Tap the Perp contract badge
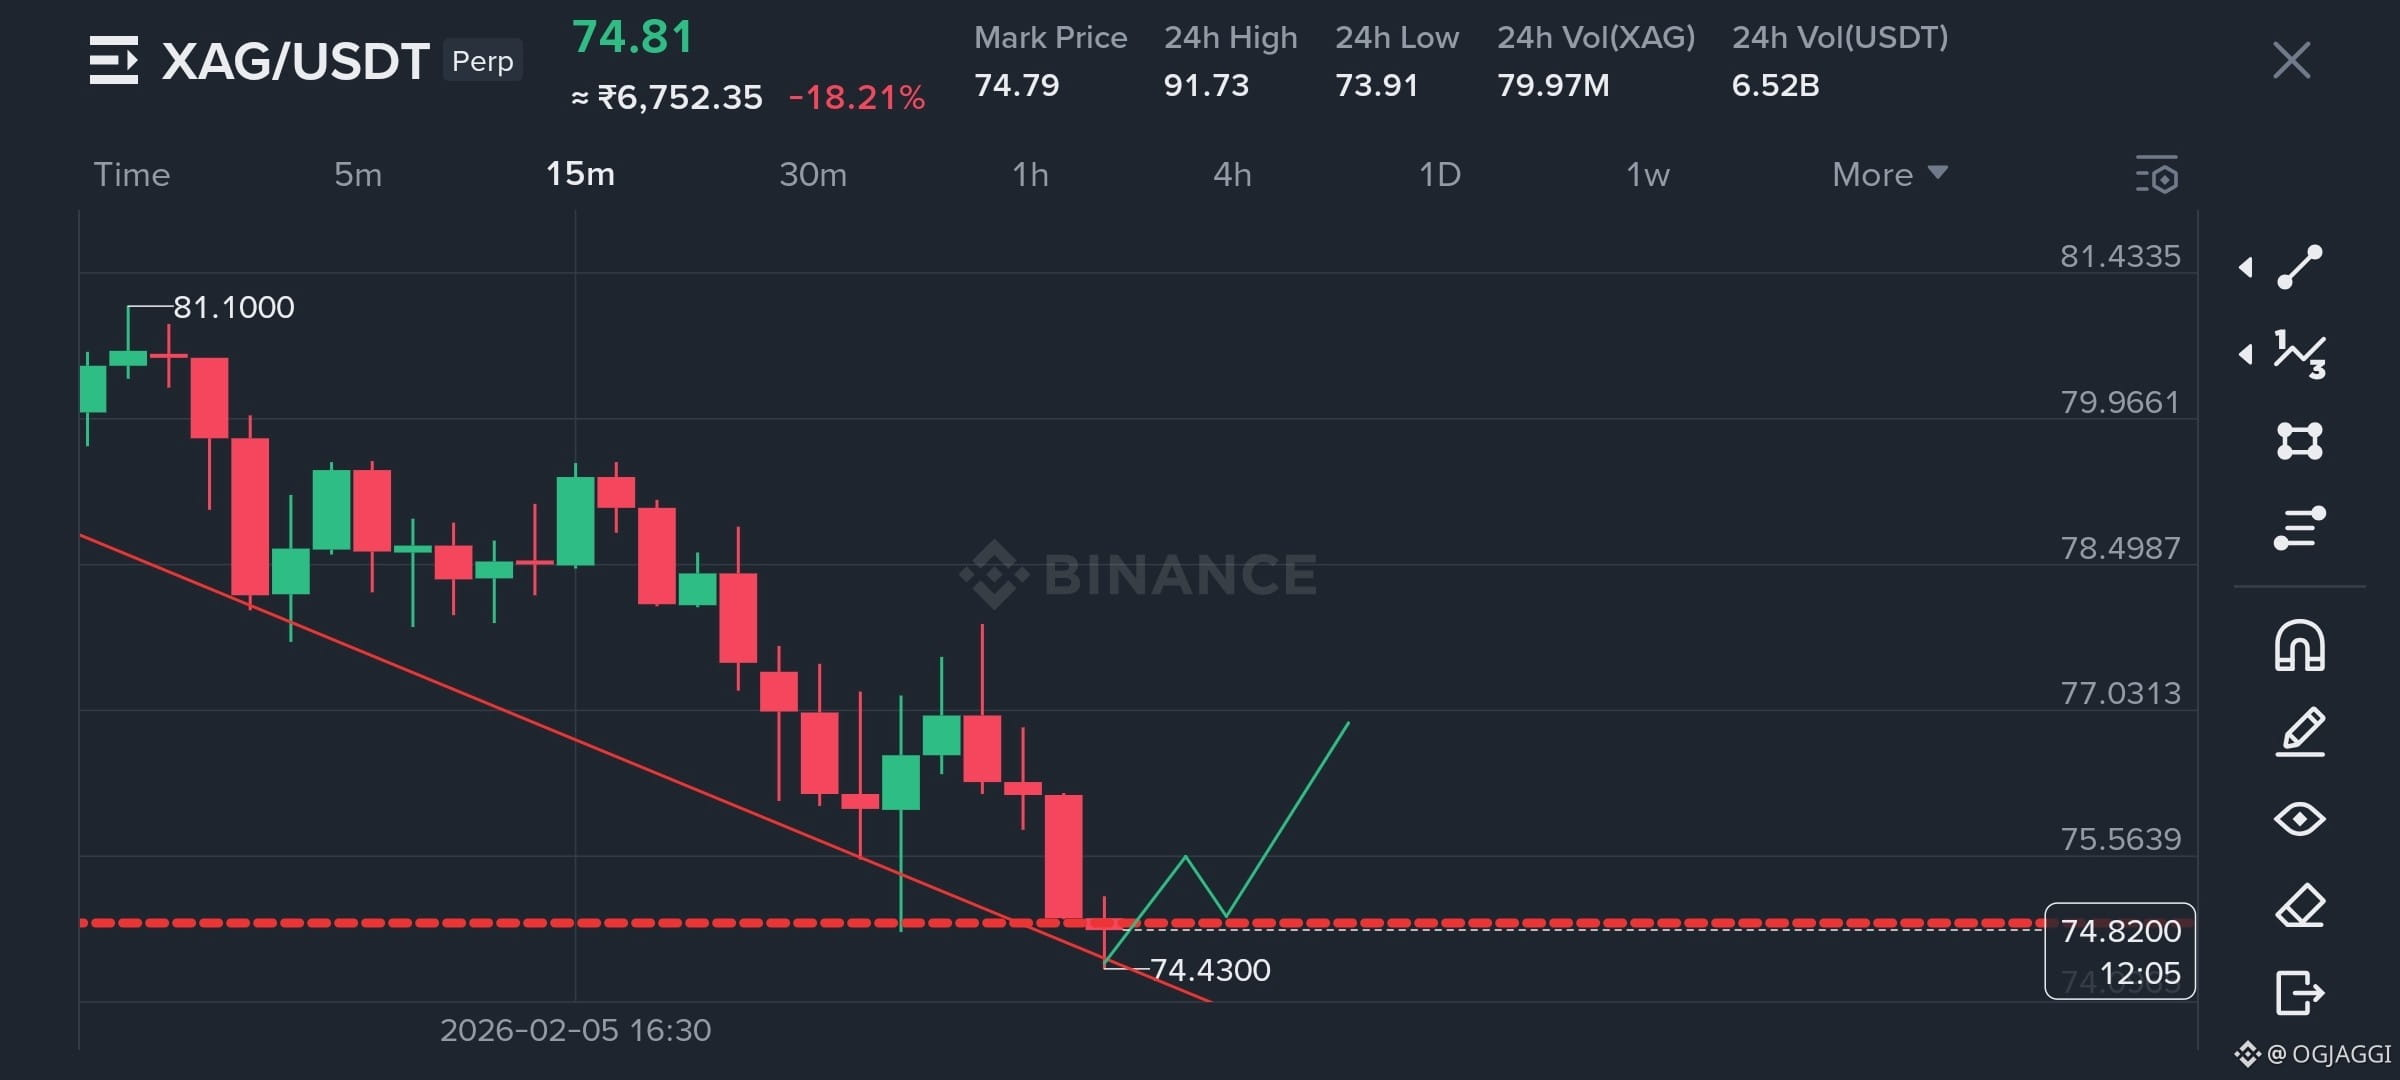This screenshot has height=1080, width=2400. pos(483,61)
